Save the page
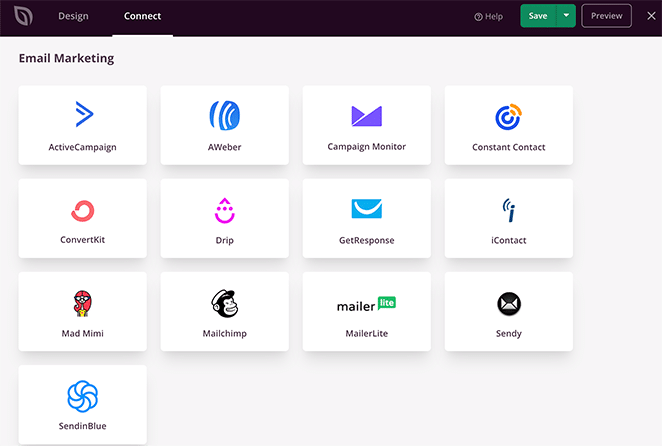Image resolution: width=662 pixels, height=446 pixels. (538, 16)
